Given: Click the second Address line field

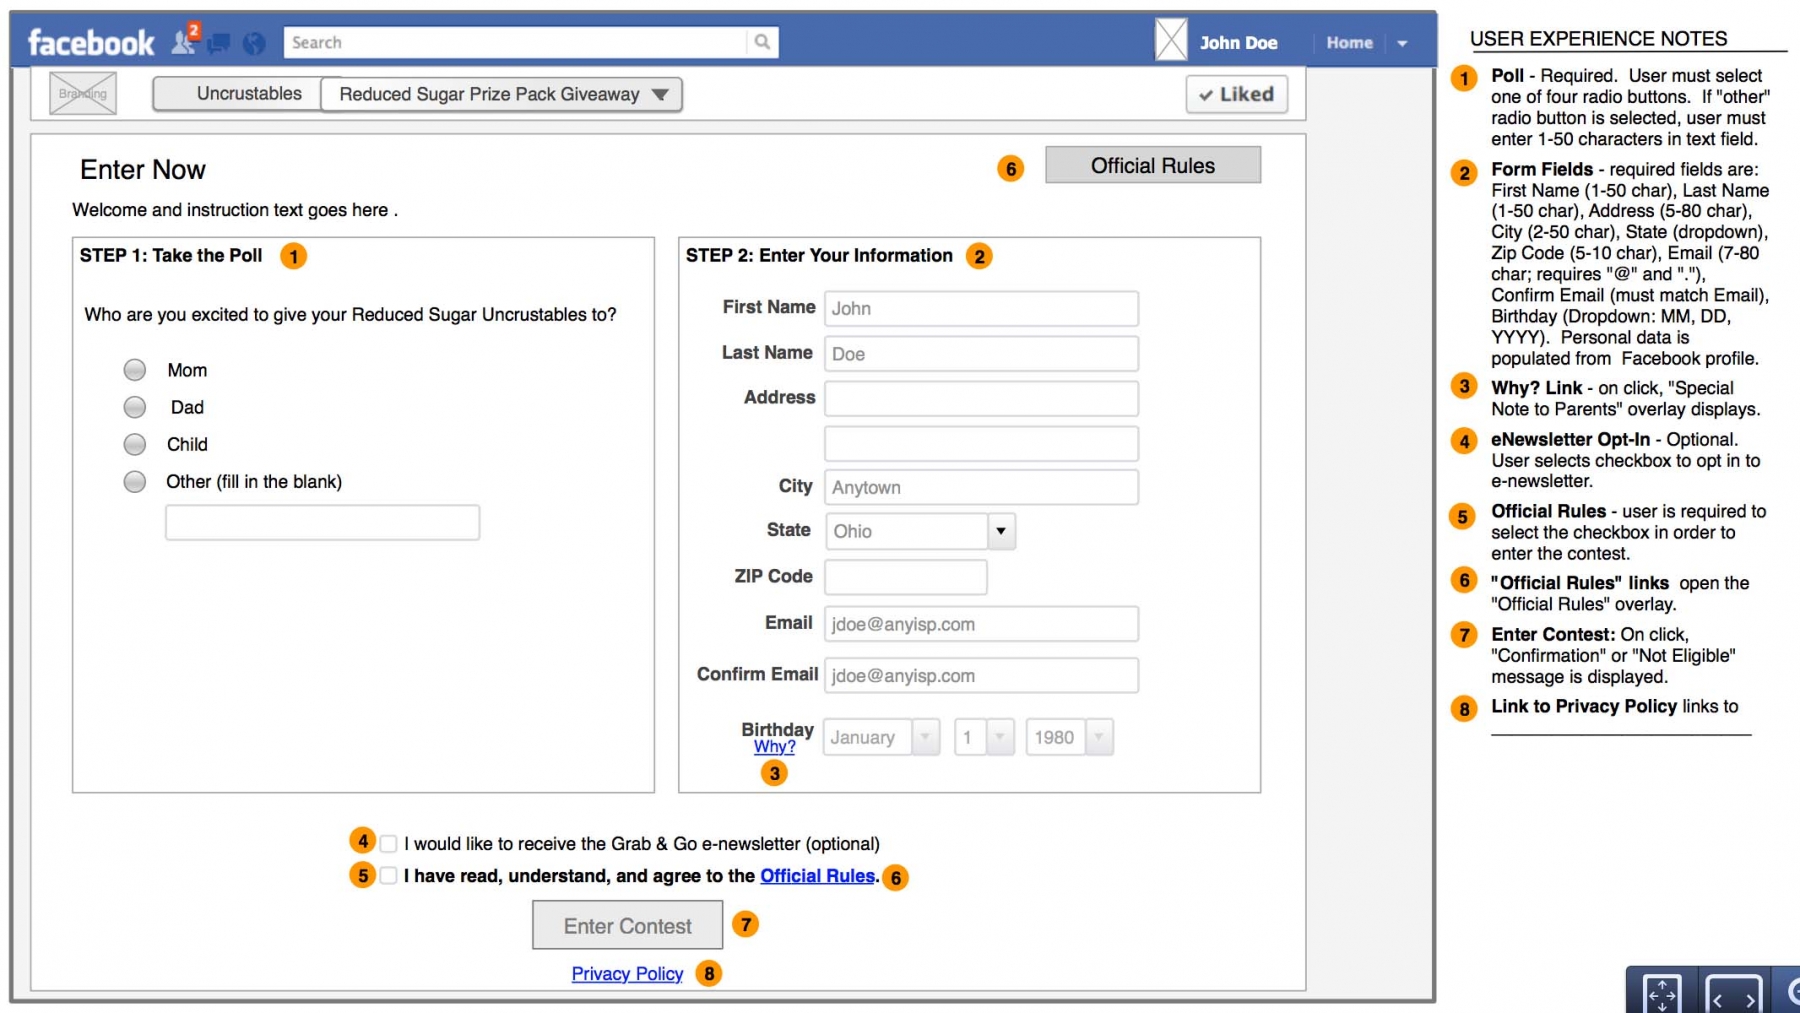Looking at the screenshot, I should coord(981,444).
